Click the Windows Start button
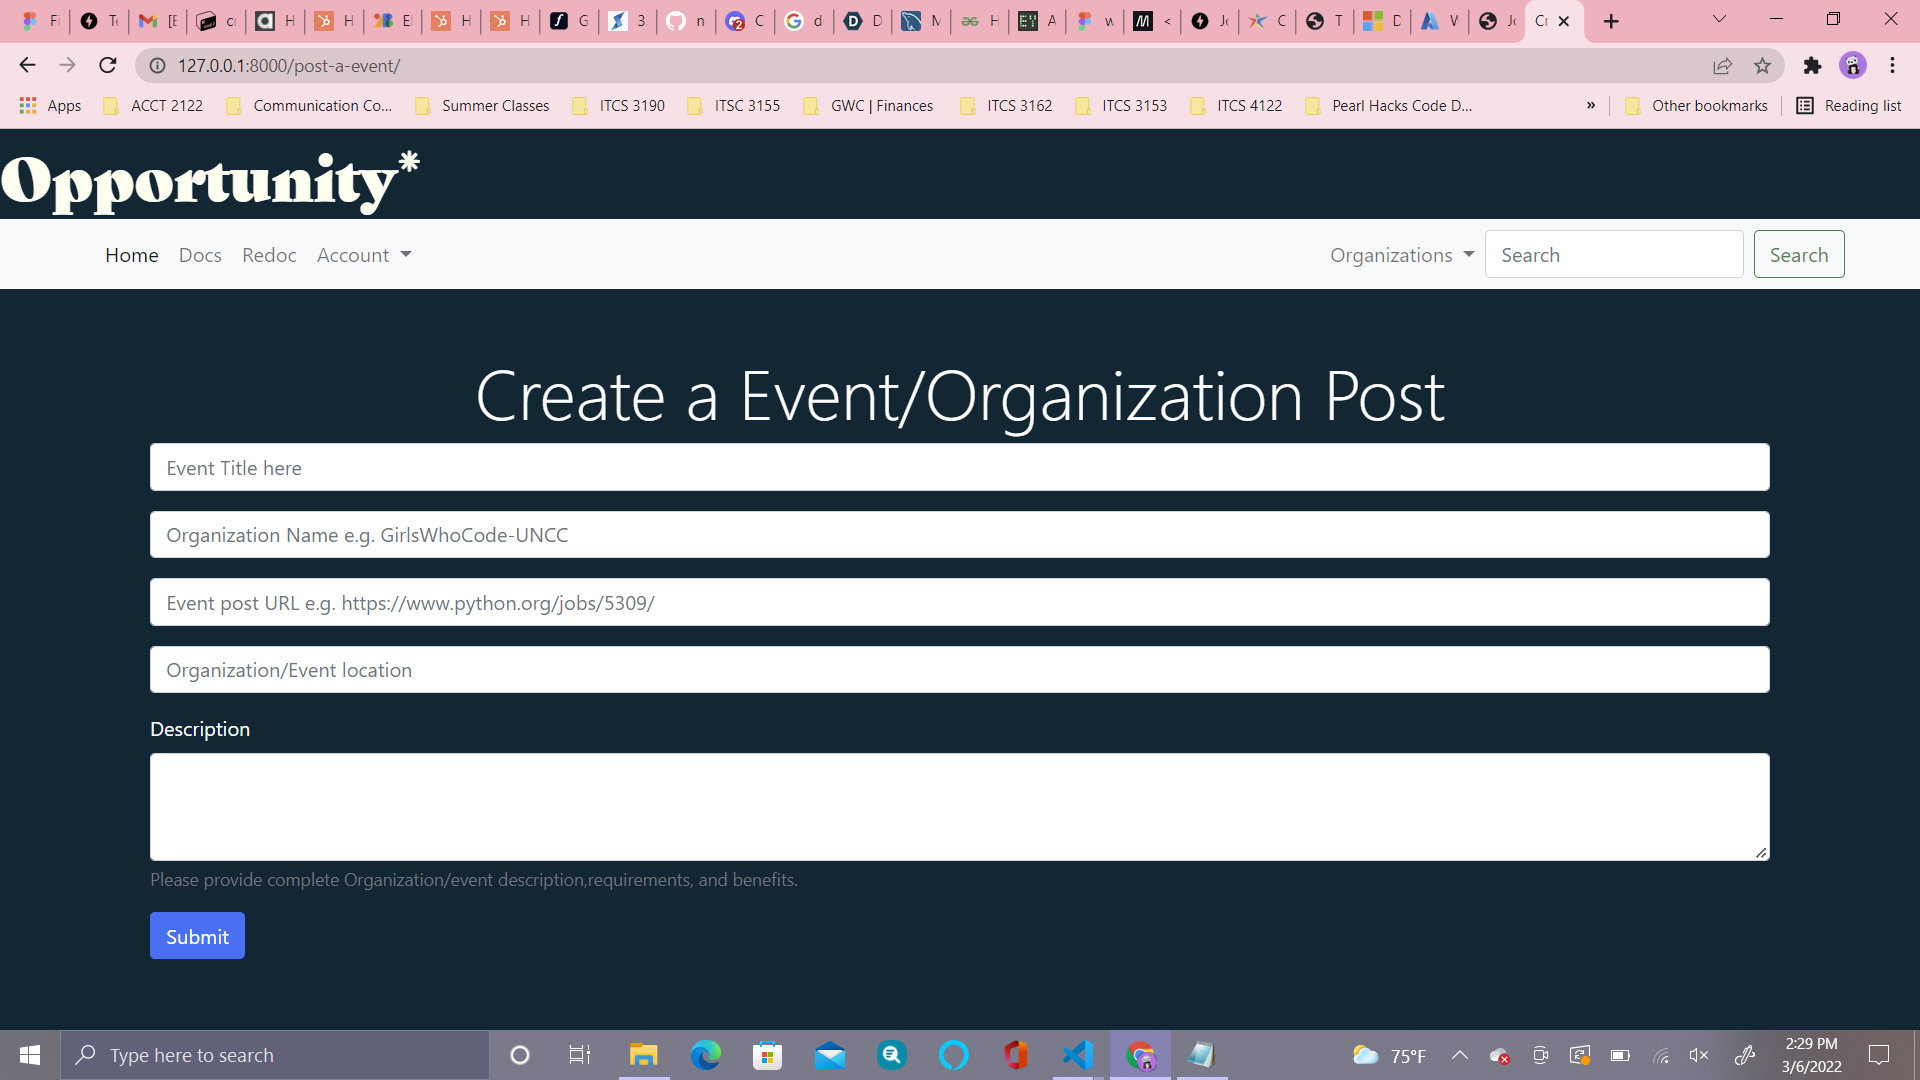This screenshot has height=1080, width=1920. click(x=29, y=1054)
